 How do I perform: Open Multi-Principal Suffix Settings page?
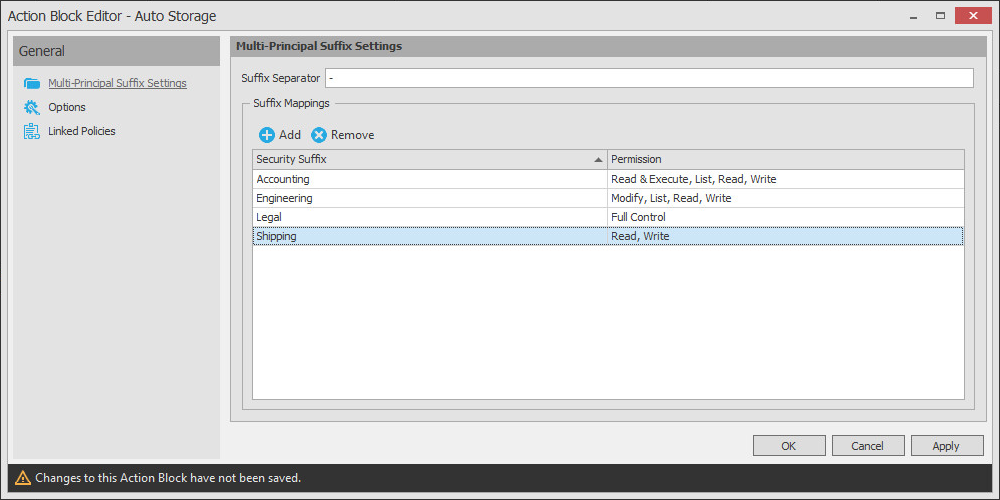coord(117,84)
